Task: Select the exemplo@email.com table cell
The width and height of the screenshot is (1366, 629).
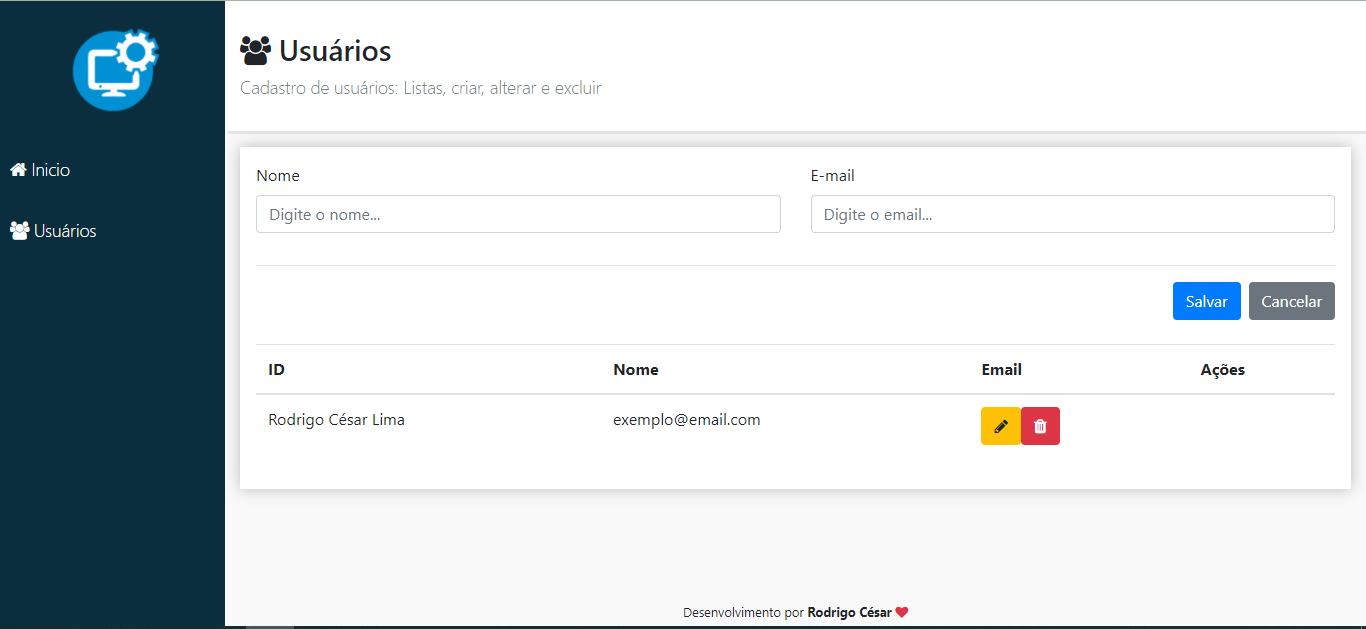Action: coord(686,420)
